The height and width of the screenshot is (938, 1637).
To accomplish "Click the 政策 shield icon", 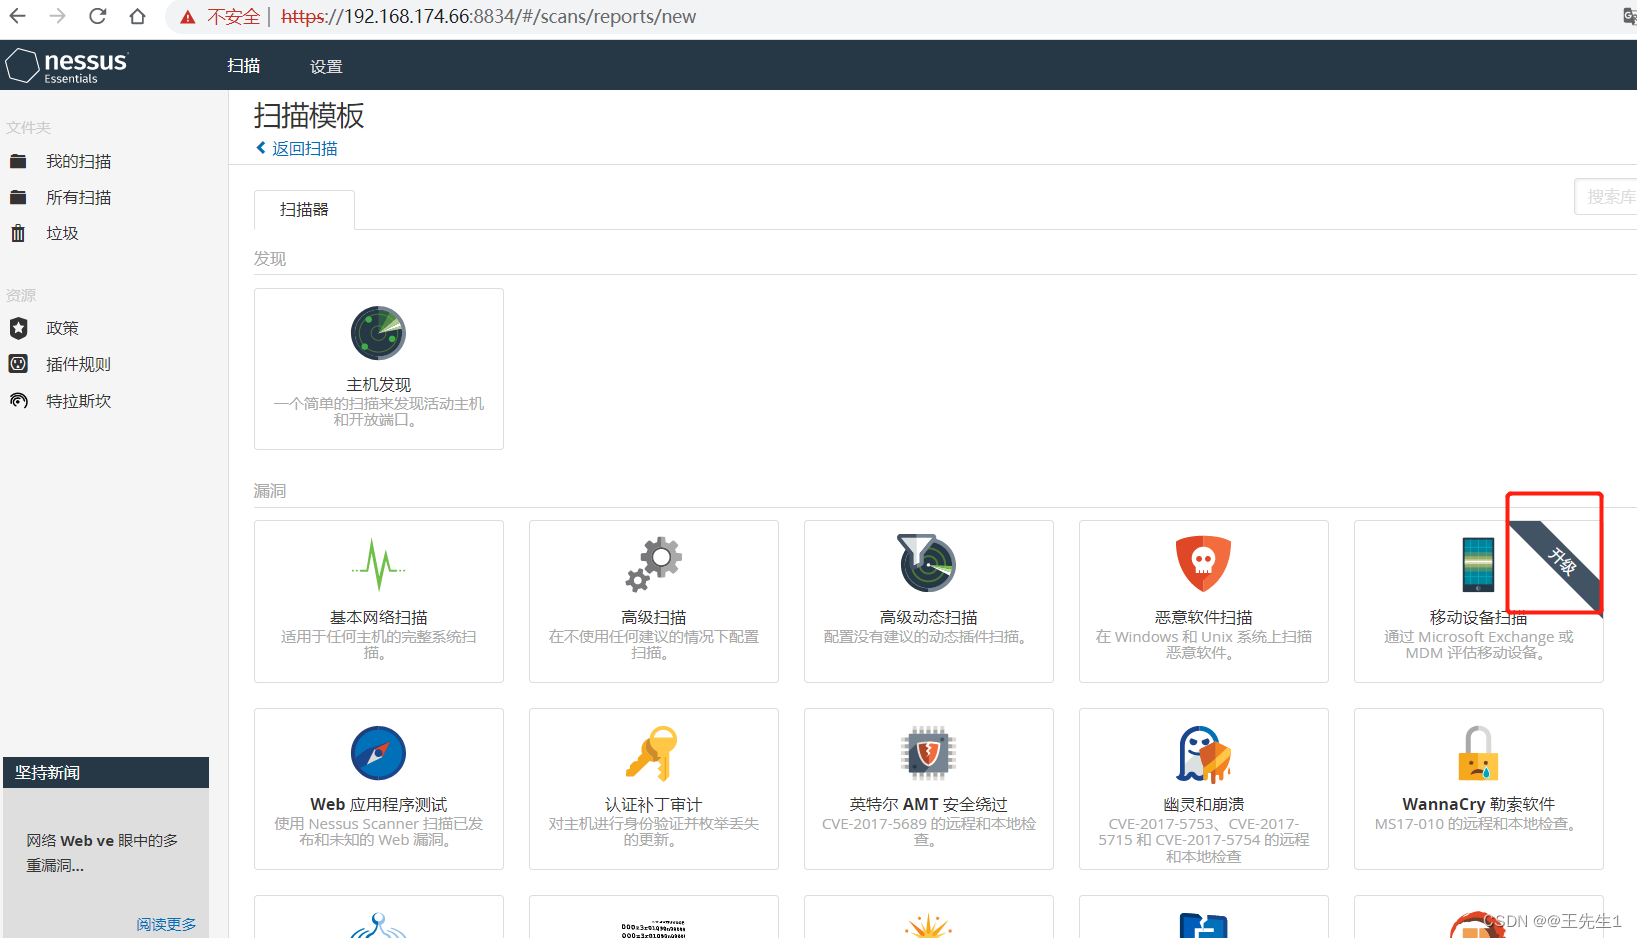I will 18,328.
